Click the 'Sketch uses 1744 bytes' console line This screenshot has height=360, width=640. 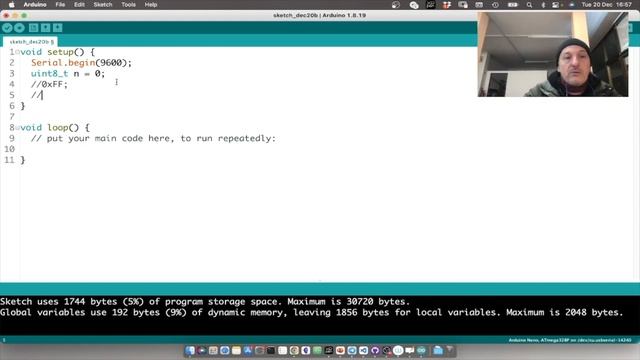click(204, 302)
